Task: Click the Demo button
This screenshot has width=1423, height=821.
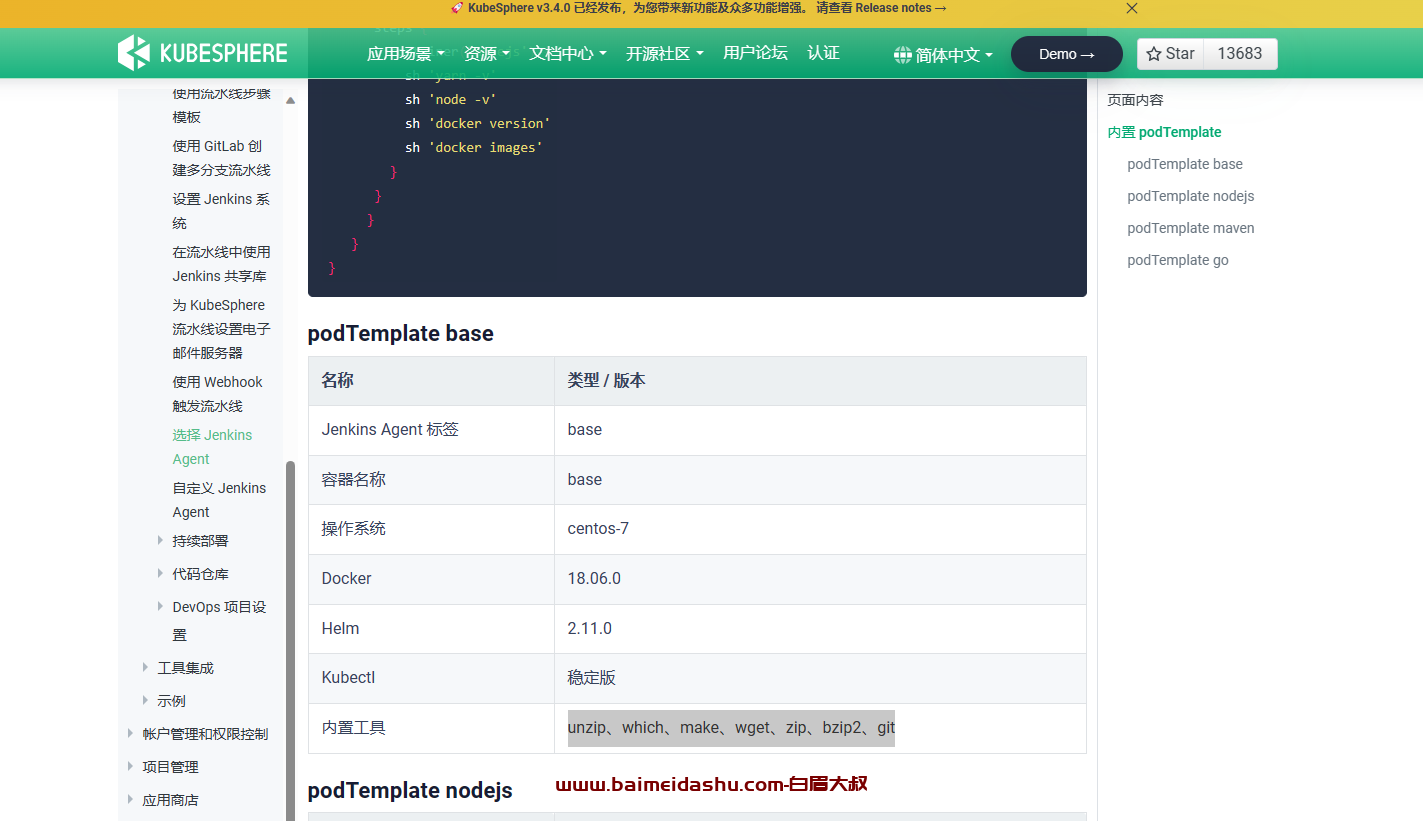Action: pos(1067,54)
